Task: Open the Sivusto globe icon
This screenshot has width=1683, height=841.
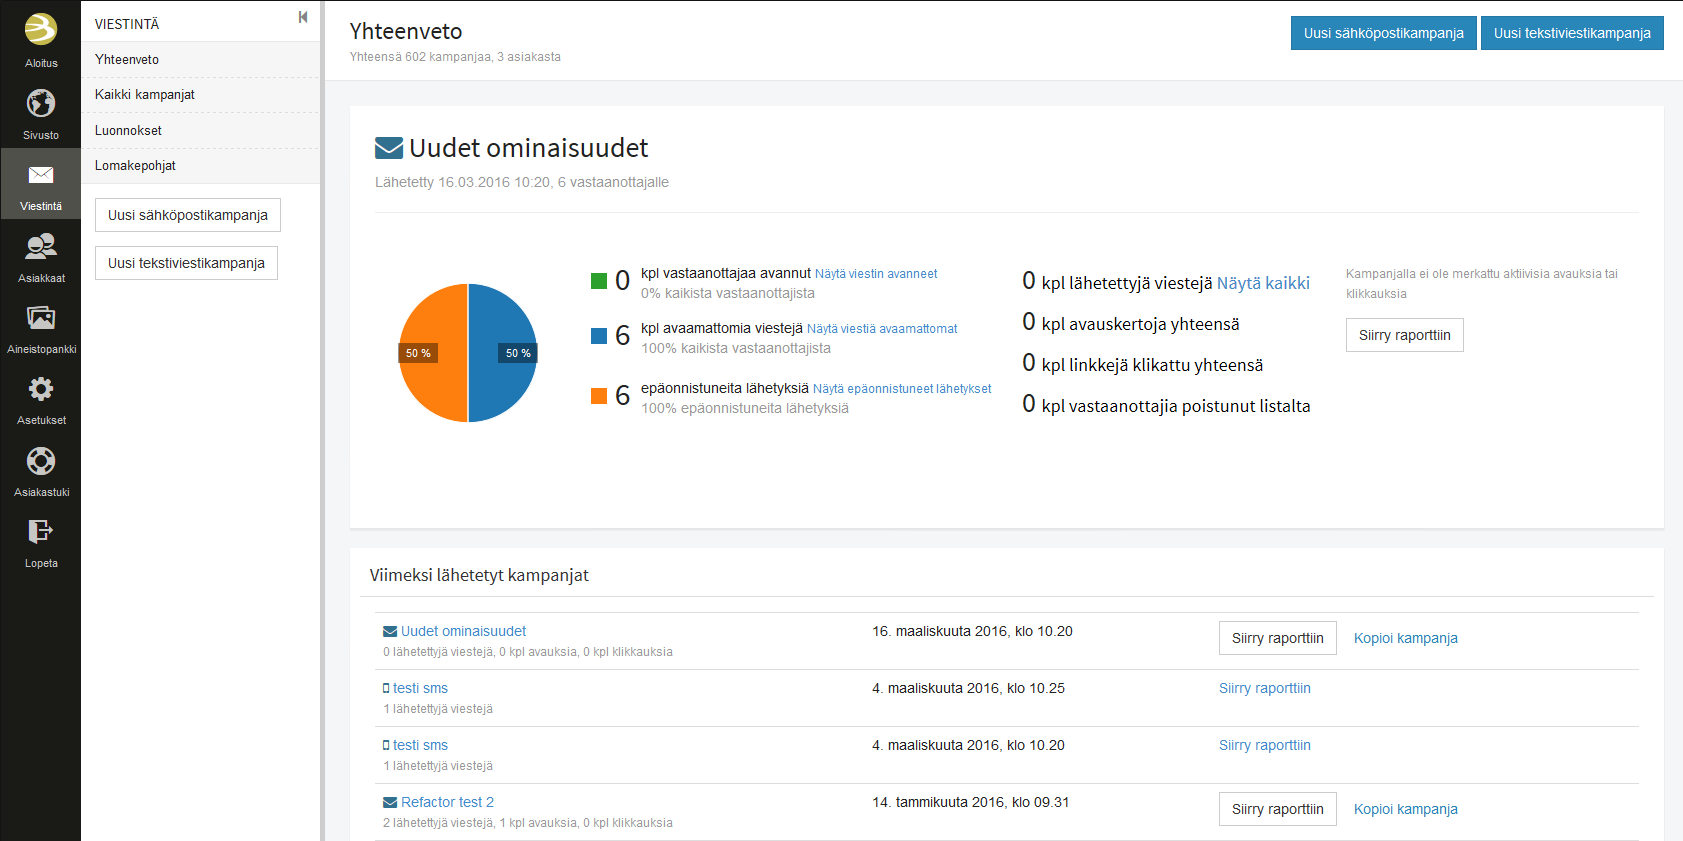Action: [41, 104]
